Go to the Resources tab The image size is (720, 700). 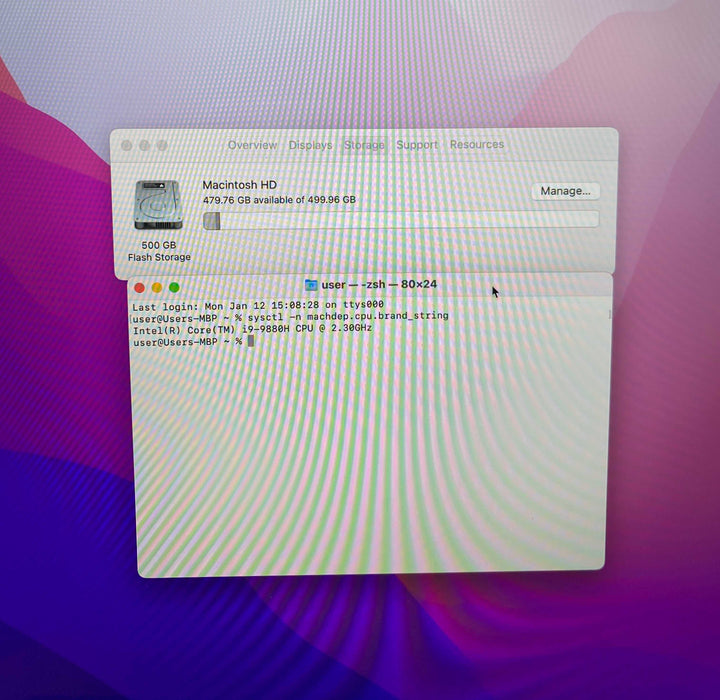[x=477, y=144]
